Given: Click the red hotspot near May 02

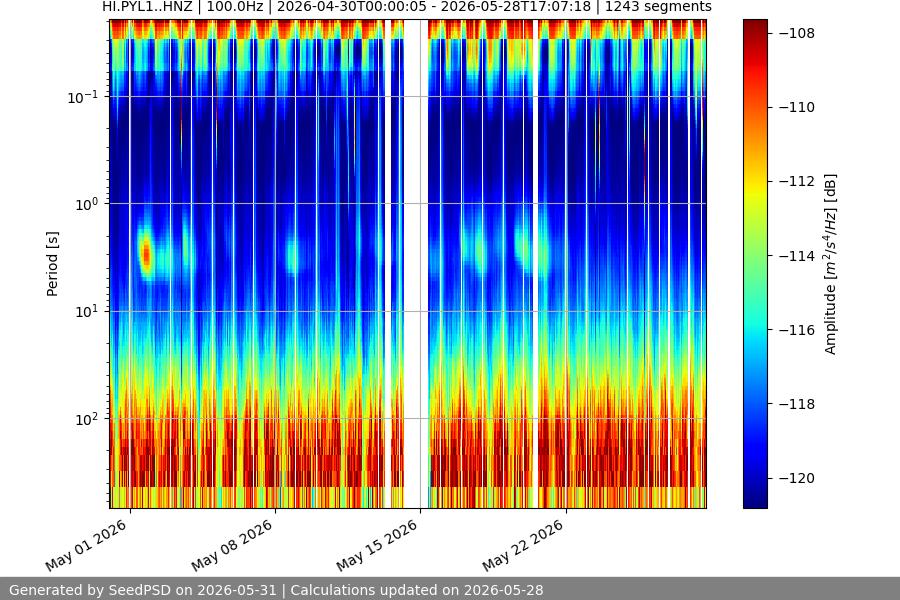Looking at the screenshot, I should point(146,254).
